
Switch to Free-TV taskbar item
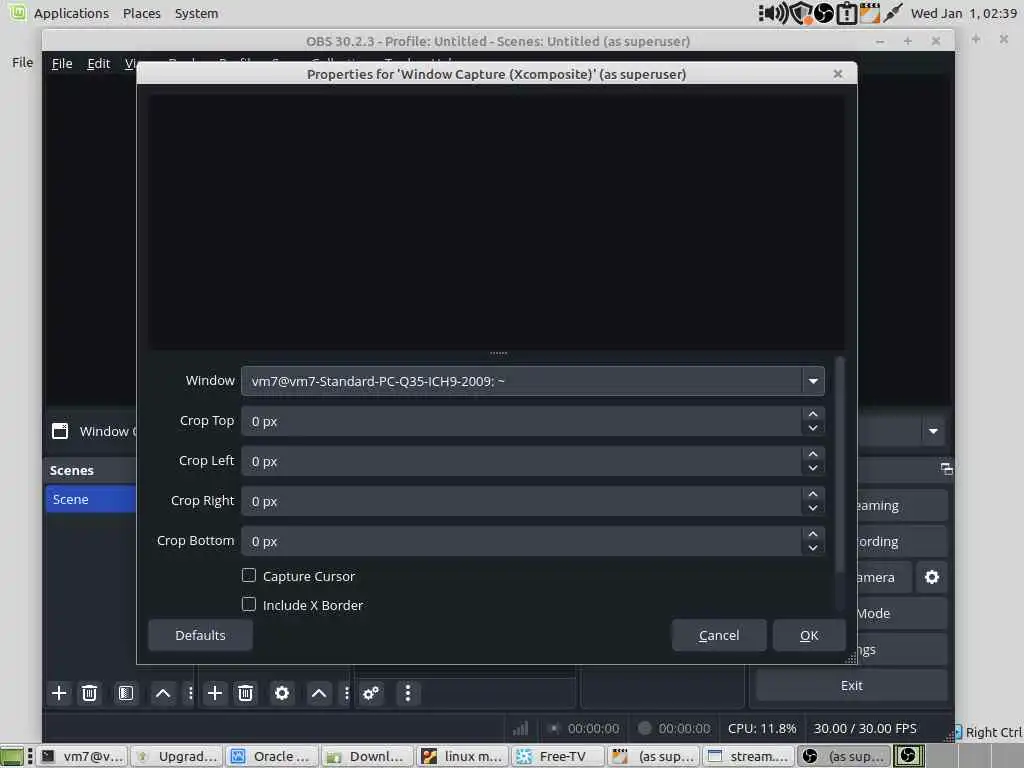(x=557, y=756)
